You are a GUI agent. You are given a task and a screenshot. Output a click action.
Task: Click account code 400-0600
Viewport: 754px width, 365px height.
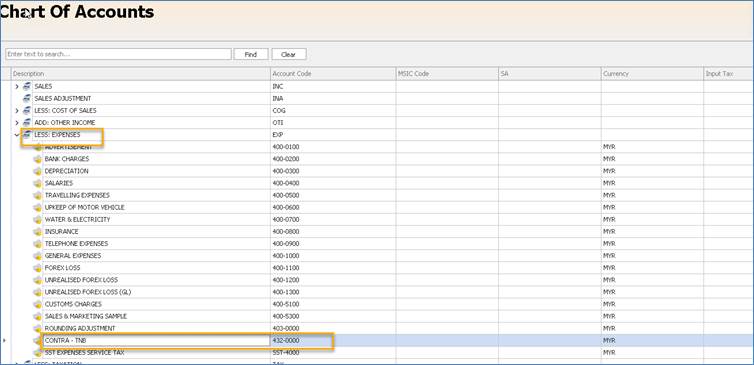pyautogui.click(x=286, y=207)
